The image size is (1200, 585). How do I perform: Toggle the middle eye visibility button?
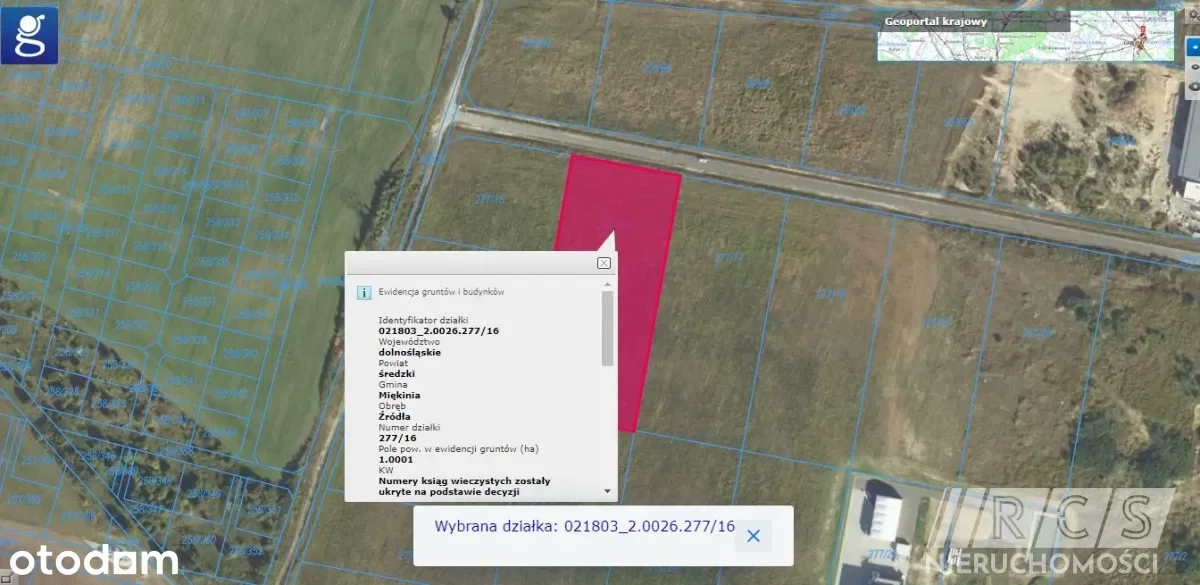[x=1192, y=68]
